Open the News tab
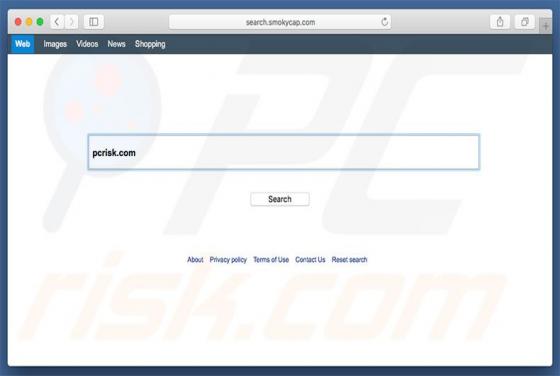The height and width of the screenshot is (376, 560). [x=116, y=44]
